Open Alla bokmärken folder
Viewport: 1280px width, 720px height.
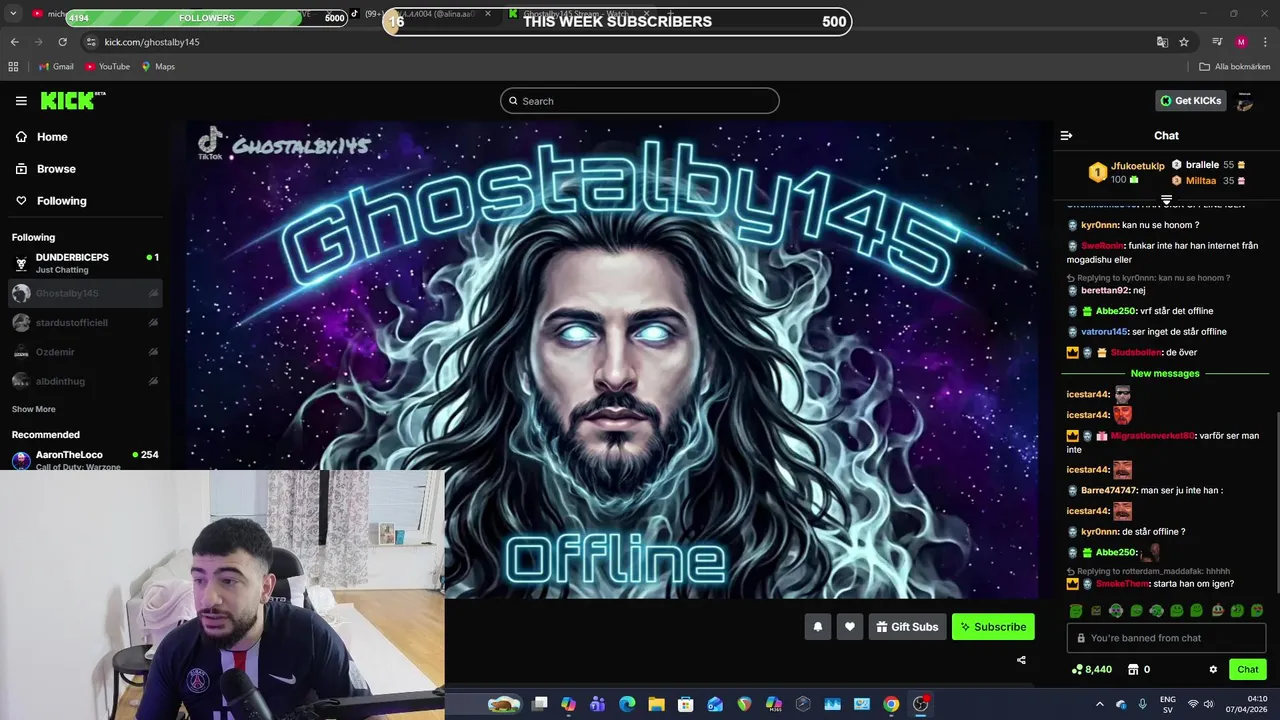coord(1235,67)
